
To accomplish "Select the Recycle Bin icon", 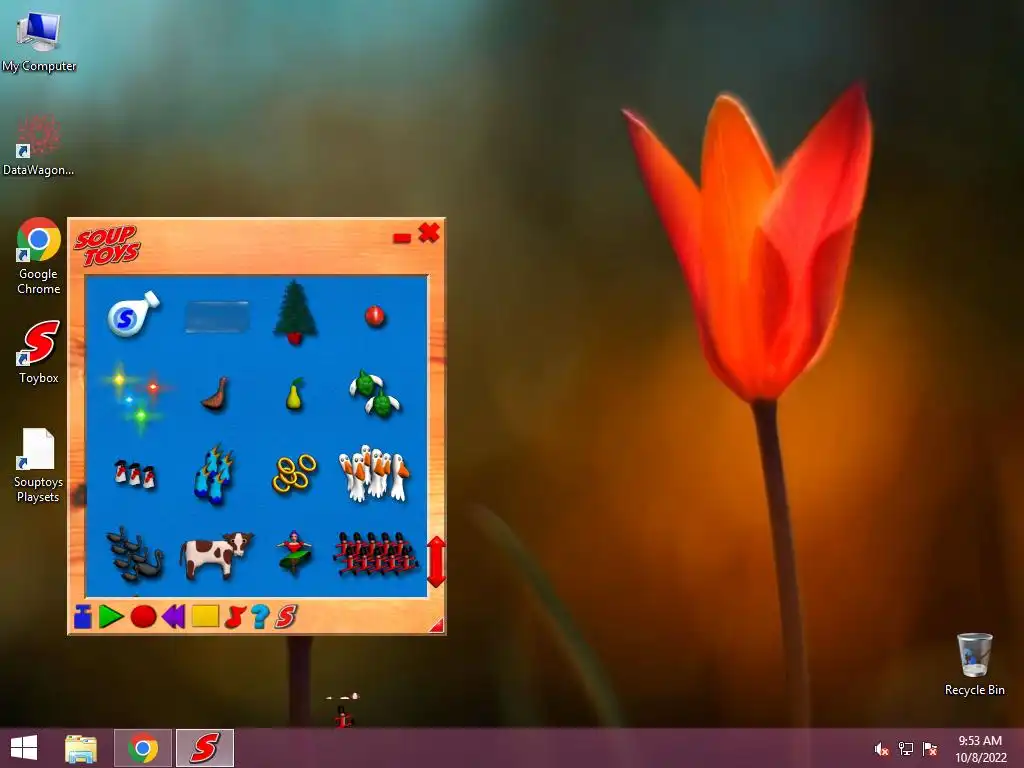I will click(x=974, y=664).
